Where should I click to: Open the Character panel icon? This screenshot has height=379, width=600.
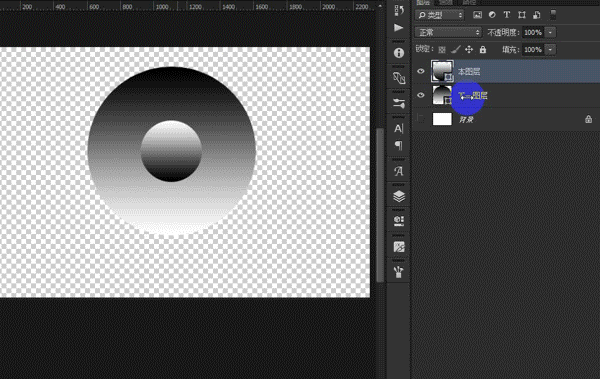399,129
